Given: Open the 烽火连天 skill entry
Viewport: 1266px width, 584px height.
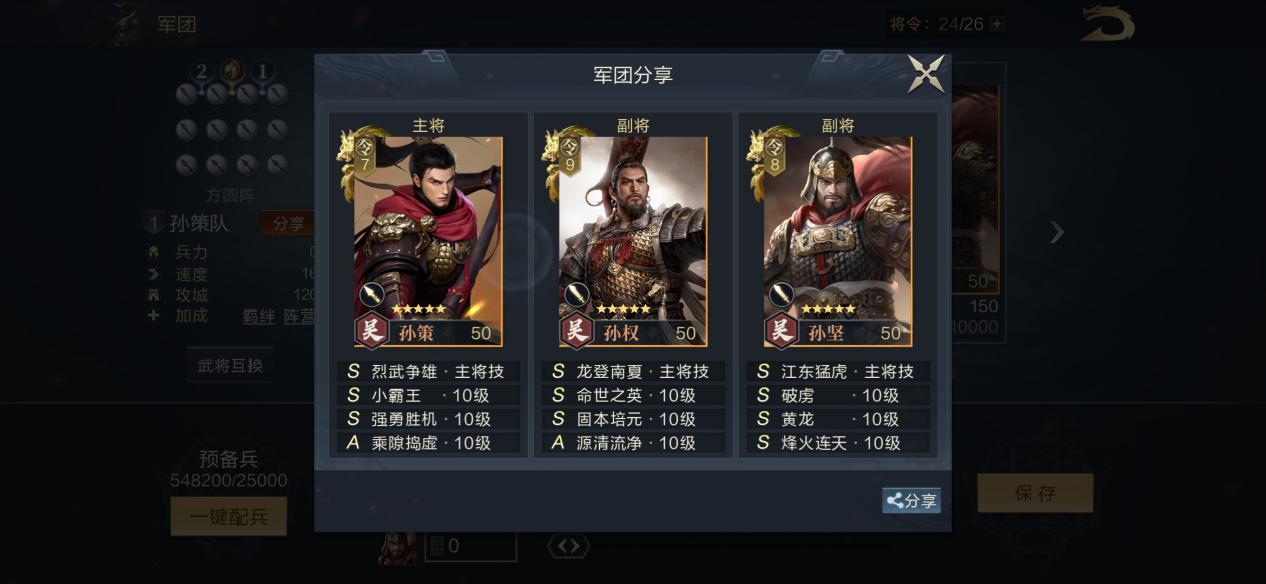Looking at the screenshot, I should (x=838, y=443).
